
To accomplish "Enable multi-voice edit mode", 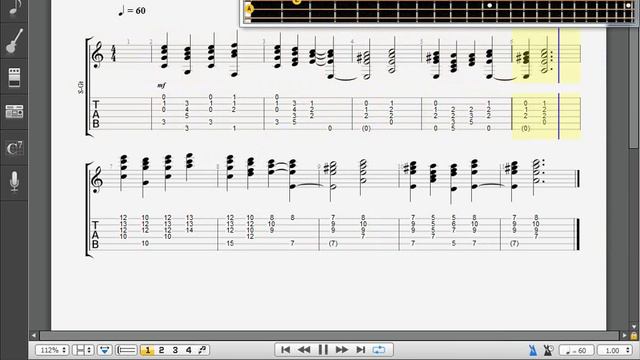I will click(x=202, y=350).
